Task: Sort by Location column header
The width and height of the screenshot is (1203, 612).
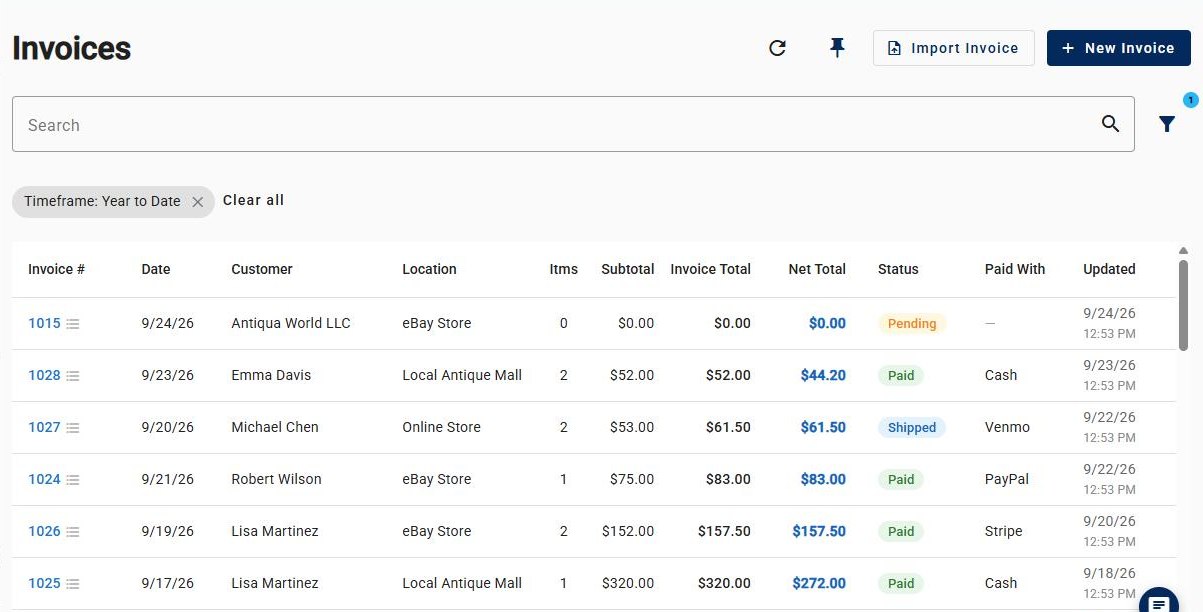Action: (x=429, y=269)
